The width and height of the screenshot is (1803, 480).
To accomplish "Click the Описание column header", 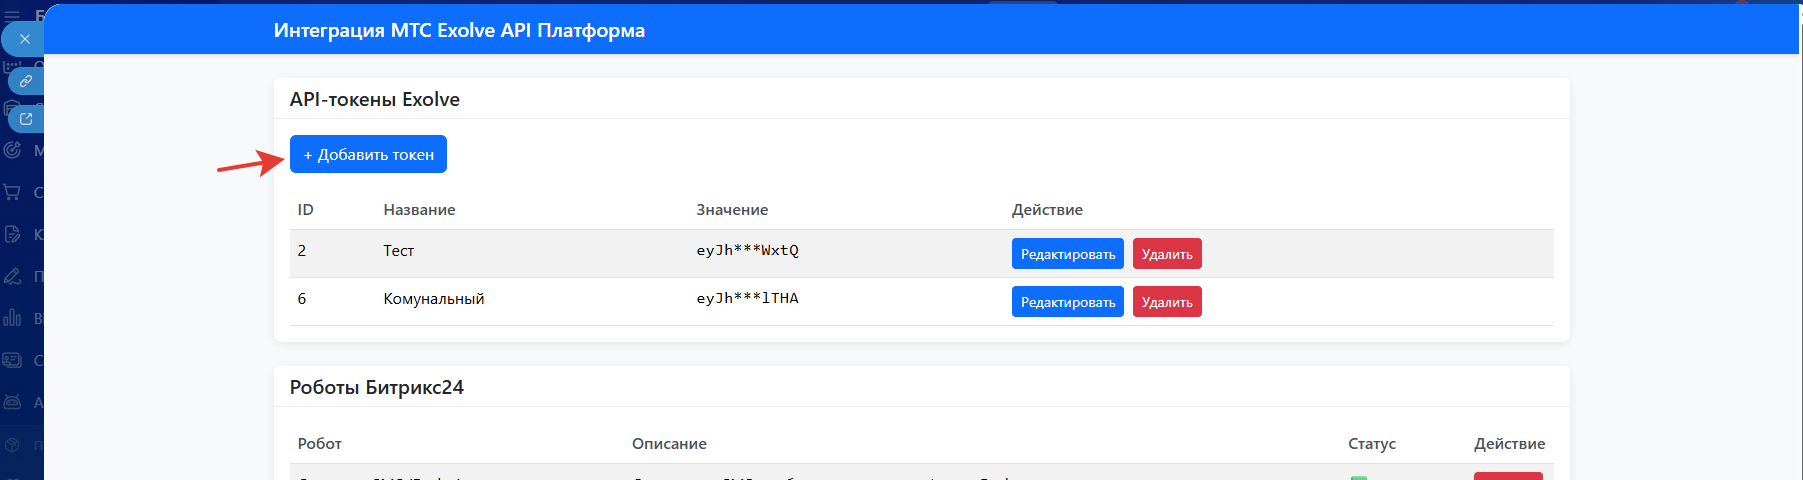I will tap(669, 444).
